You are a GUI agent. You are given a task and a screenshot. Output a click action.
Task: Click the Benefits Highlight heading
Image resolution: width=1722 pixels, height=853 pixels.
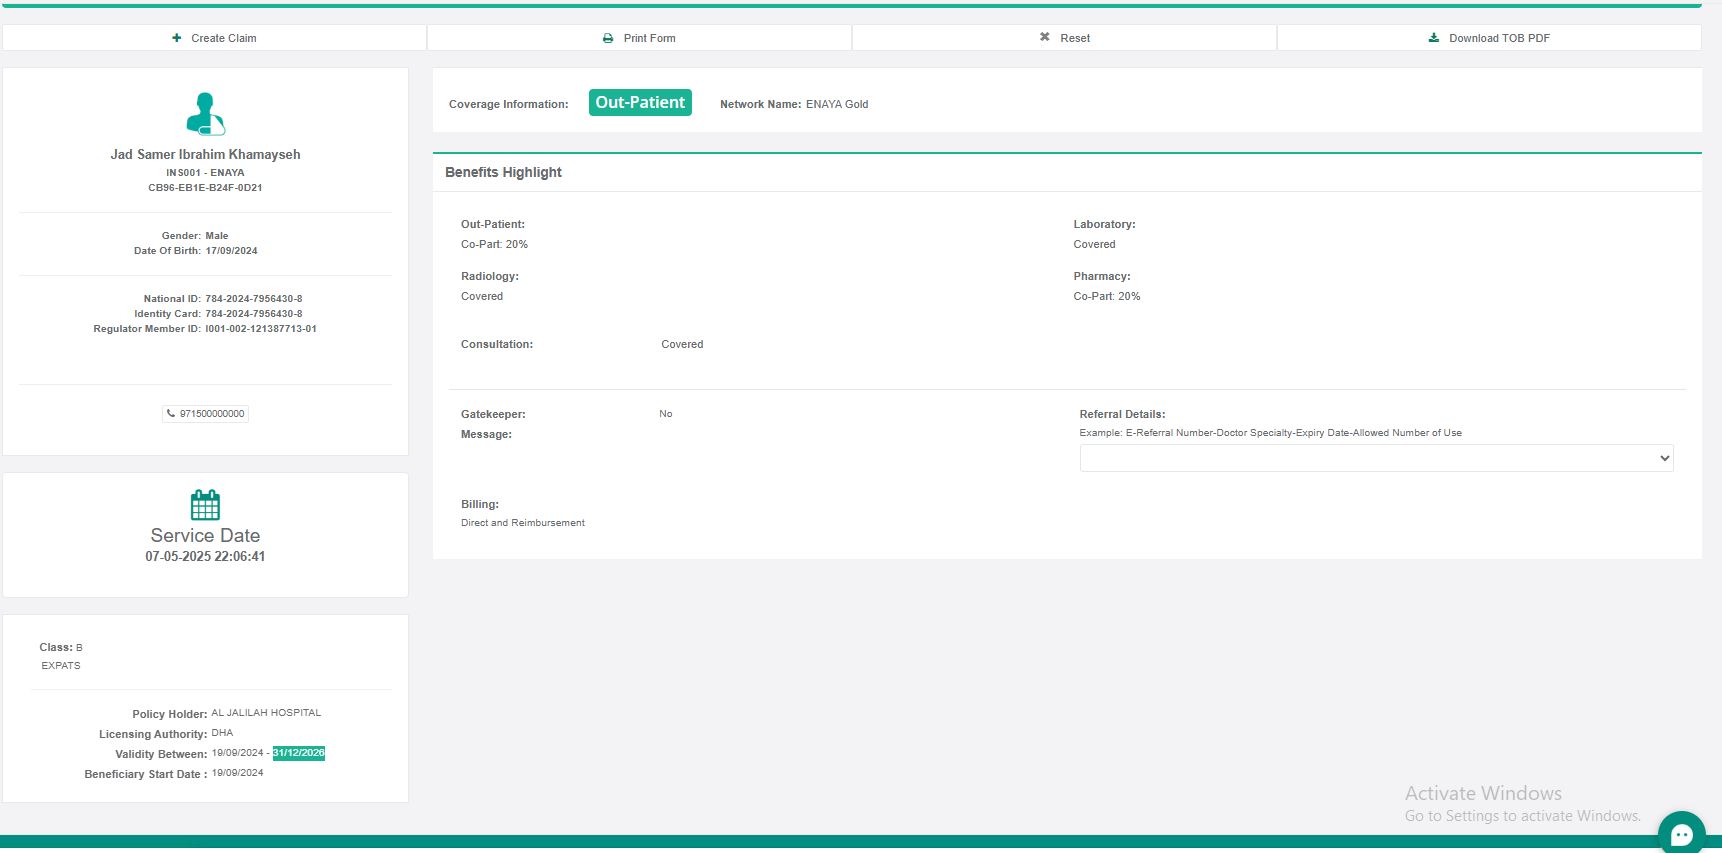click(x=503, y=172)
